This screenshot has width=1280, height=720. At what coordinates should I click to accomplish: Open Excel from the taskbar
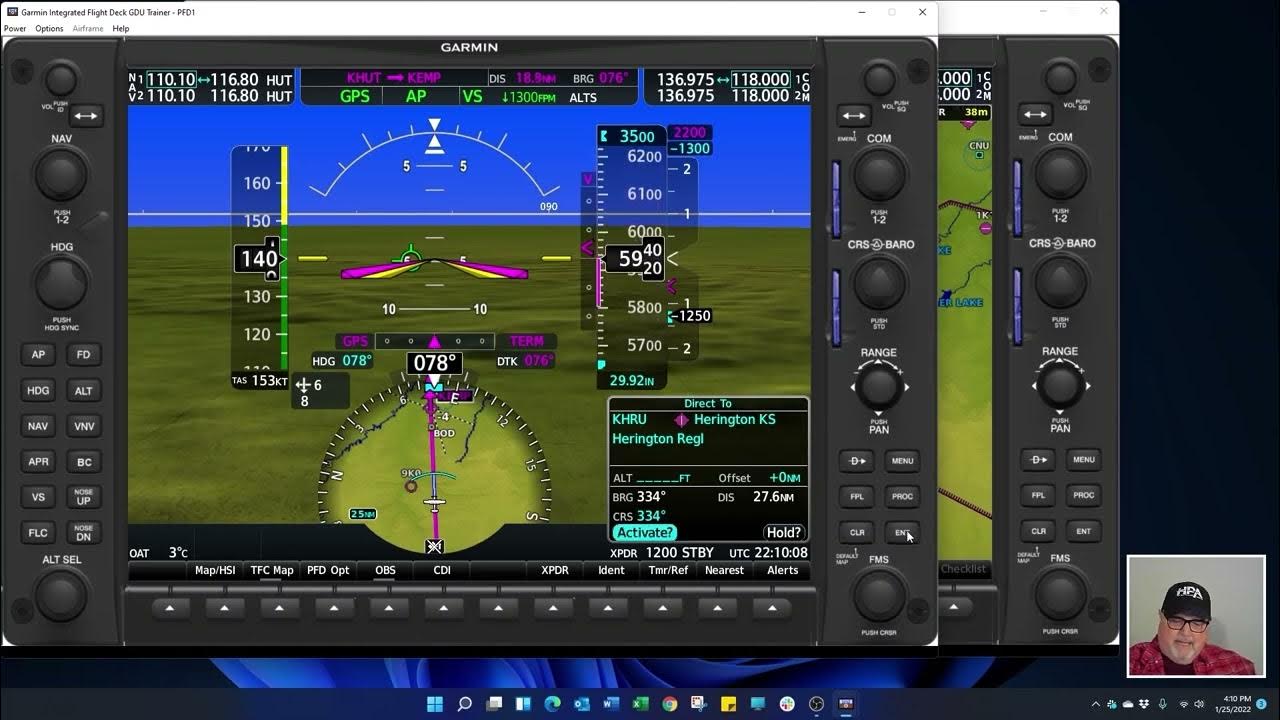640,704
